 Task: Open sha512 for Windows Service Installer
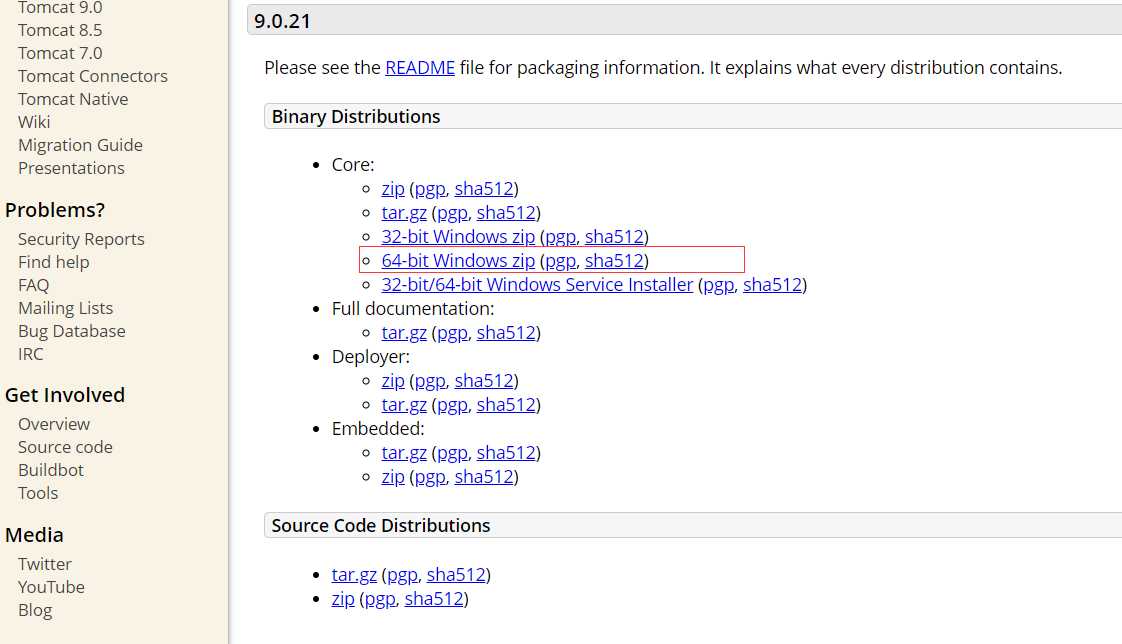pyautogui.click(x=772, y=285)
